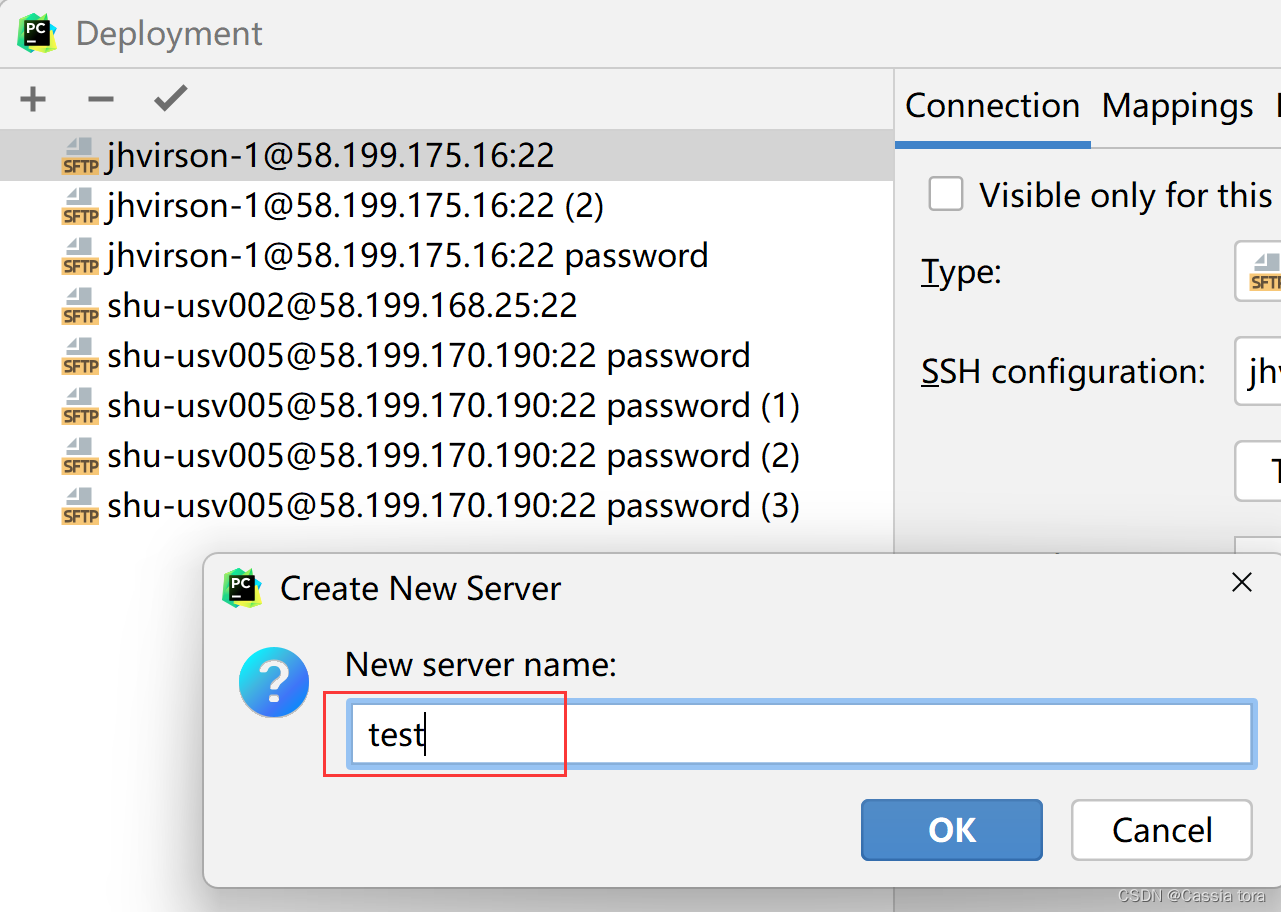Select shu-usv005@58.199.170.190:22 password entry

click(447, 356)
